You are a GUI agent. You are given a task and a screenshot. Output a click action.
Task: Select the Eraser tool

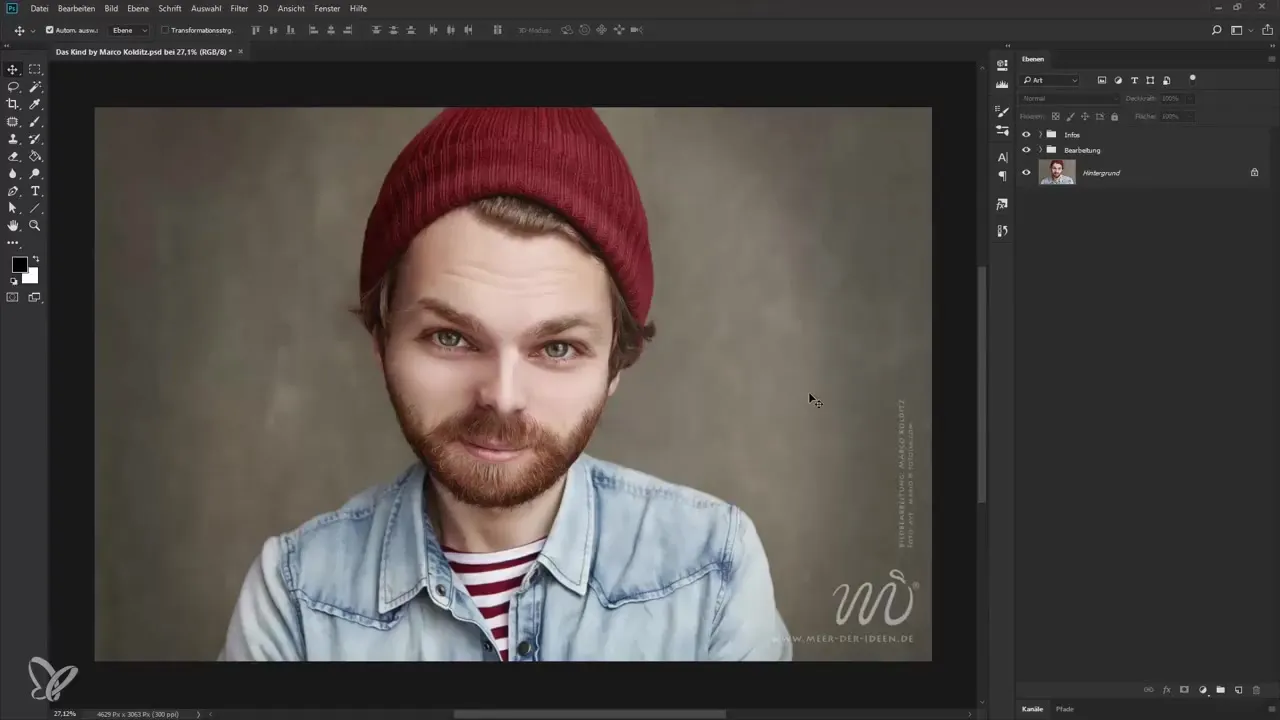[x=13, y=156]
